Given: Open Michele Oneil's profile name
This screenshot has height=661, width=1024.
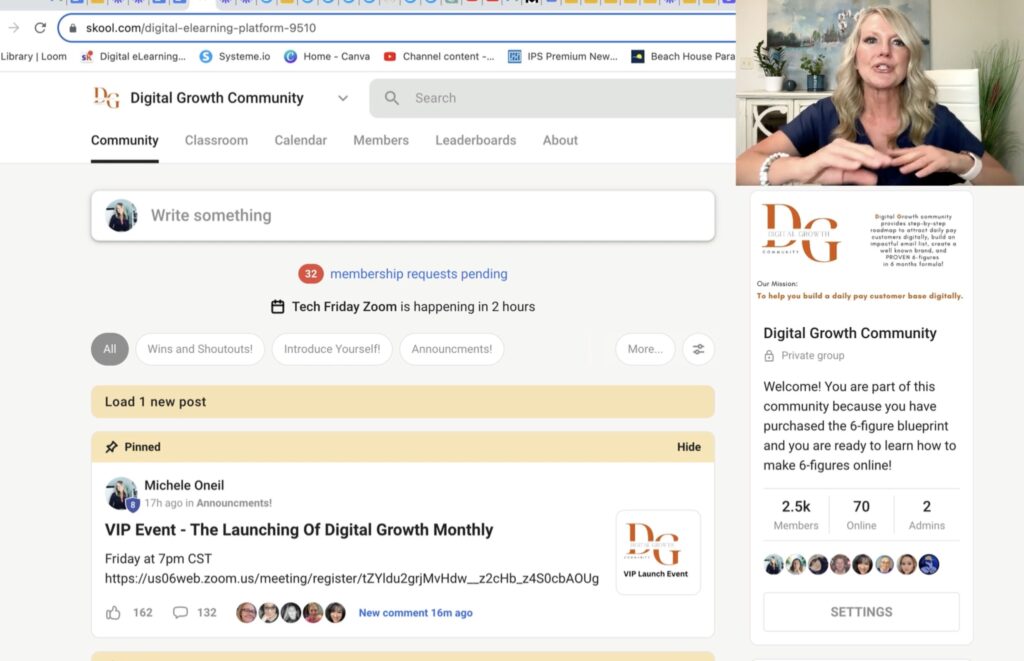Looking at the screenshot, I should pyautogui.click(x=184, y=485).
